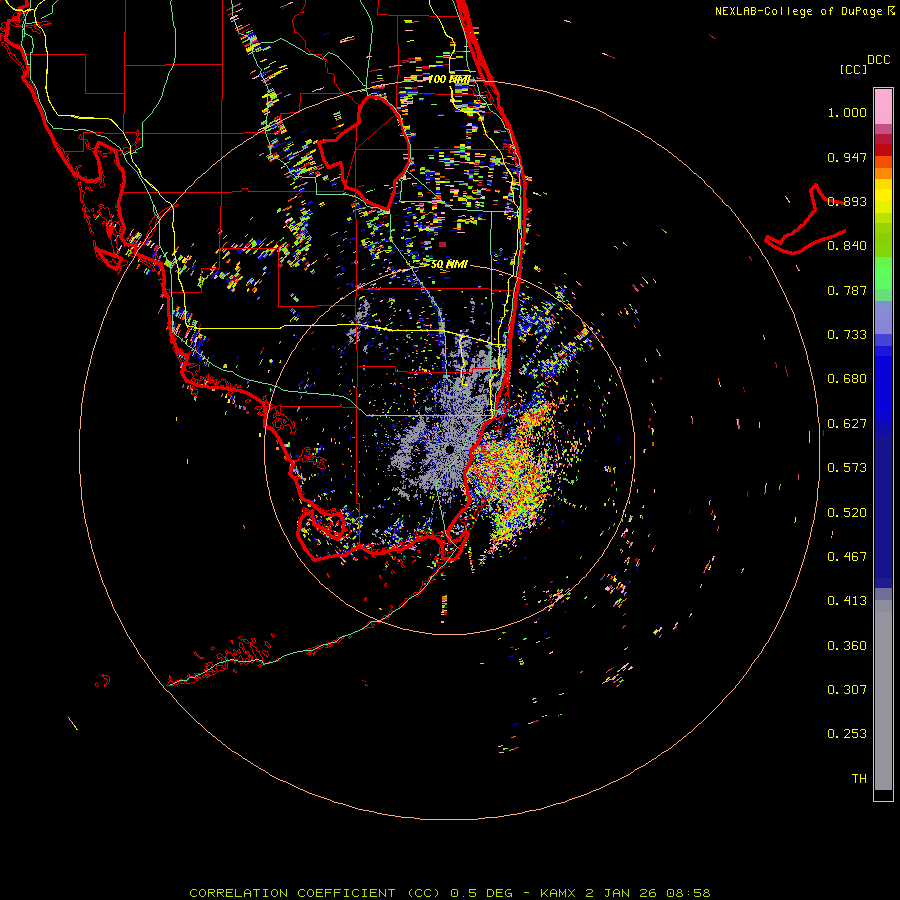Viewport: 900px width, 900px height.
Task: Select the 0.947 scale value
Action: [847, 157]
